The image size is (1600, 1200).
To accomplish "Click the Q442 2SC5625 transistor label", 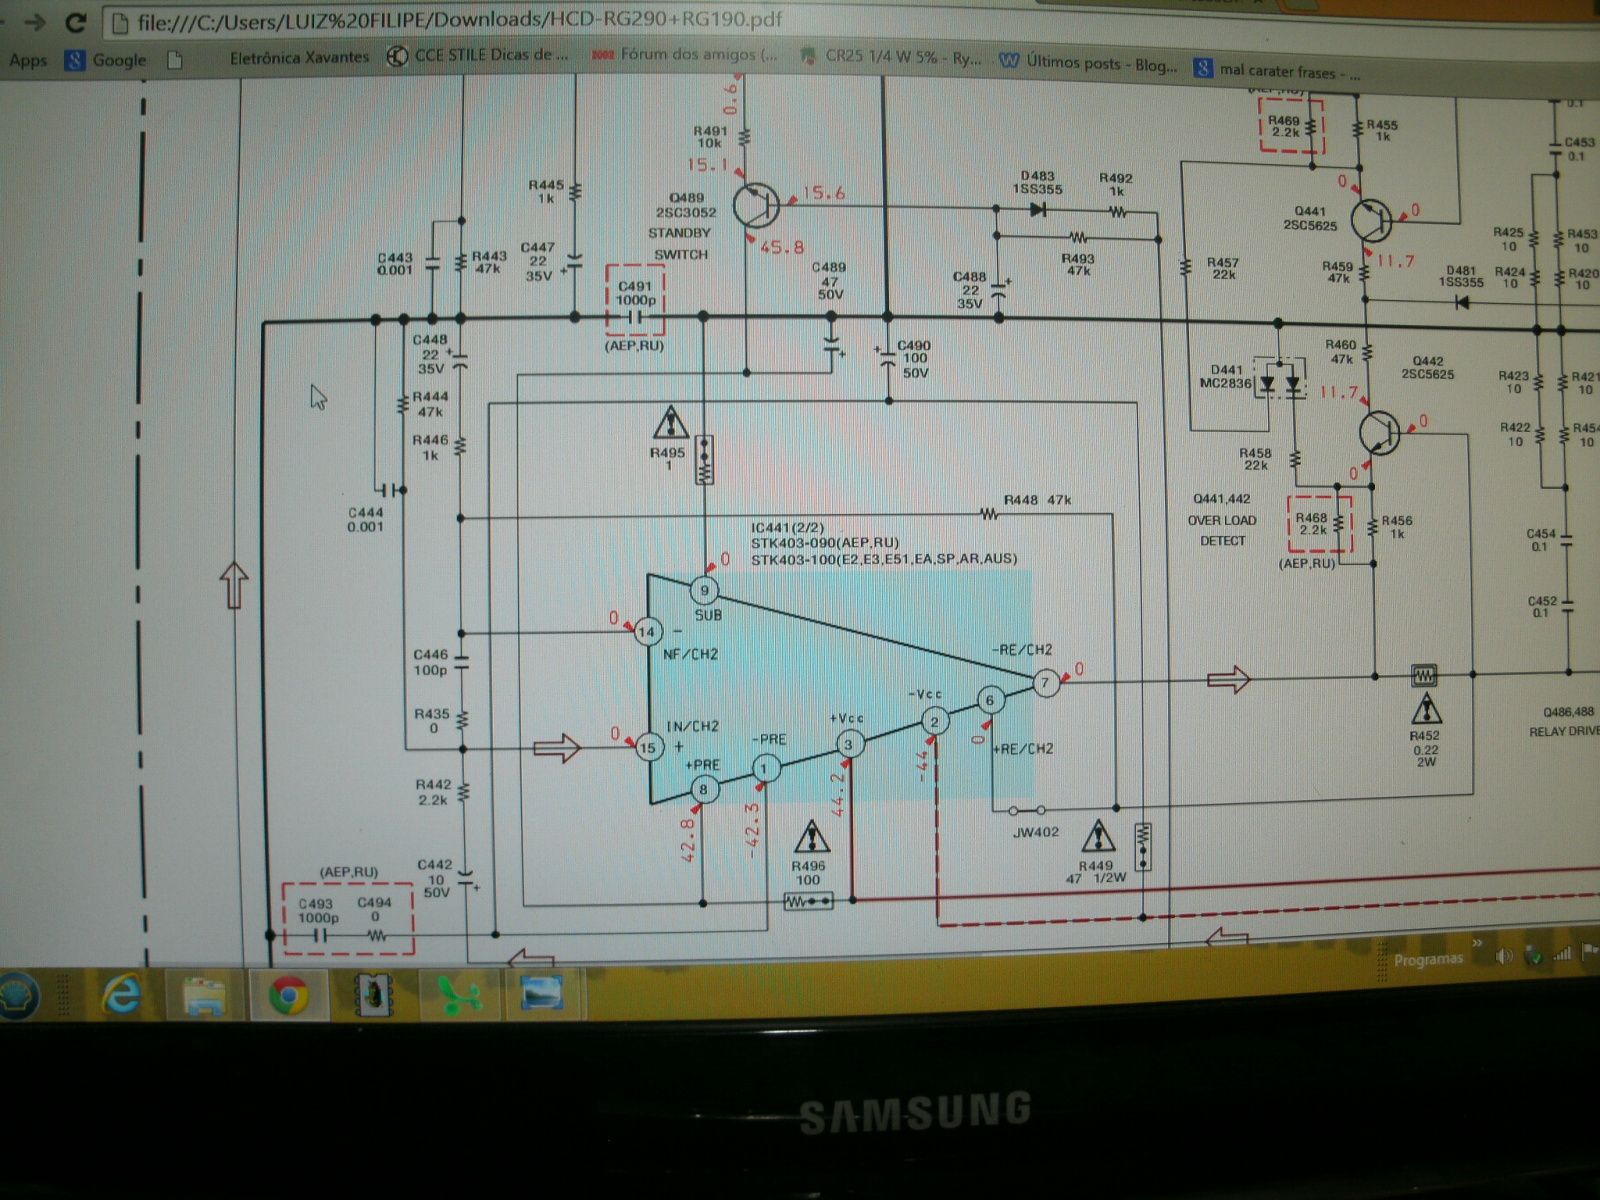I will point(1428,367).
